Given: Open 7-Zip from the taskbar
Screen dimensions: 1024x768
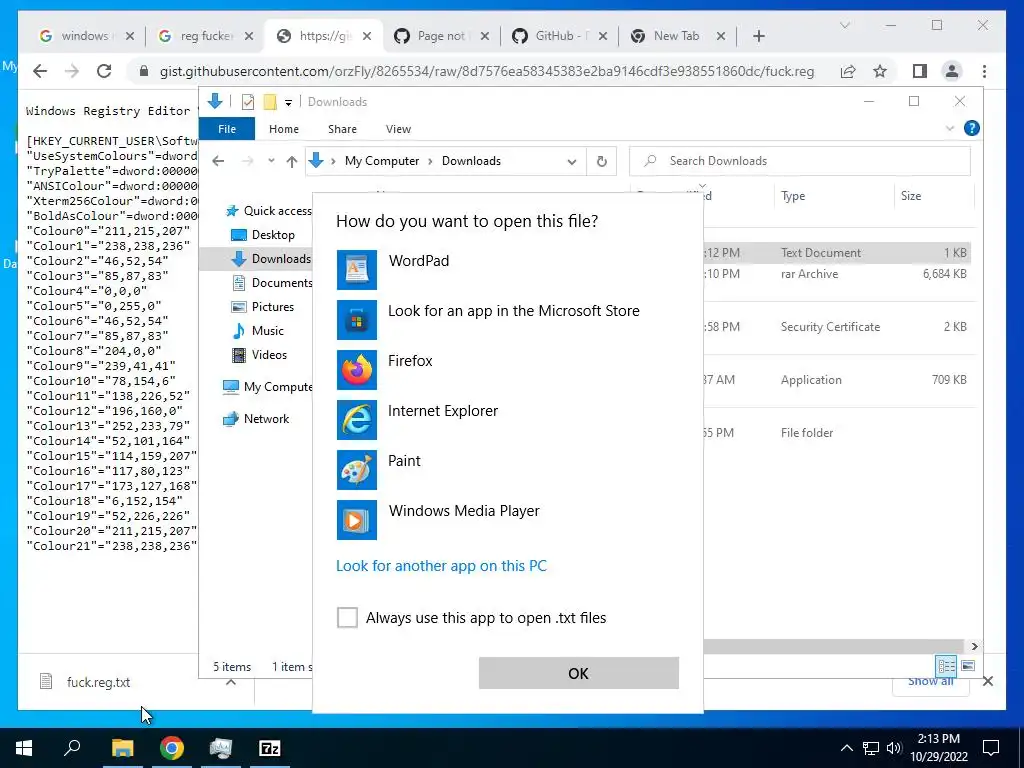Looking at the screenshot, I should [x=270, y=748].
